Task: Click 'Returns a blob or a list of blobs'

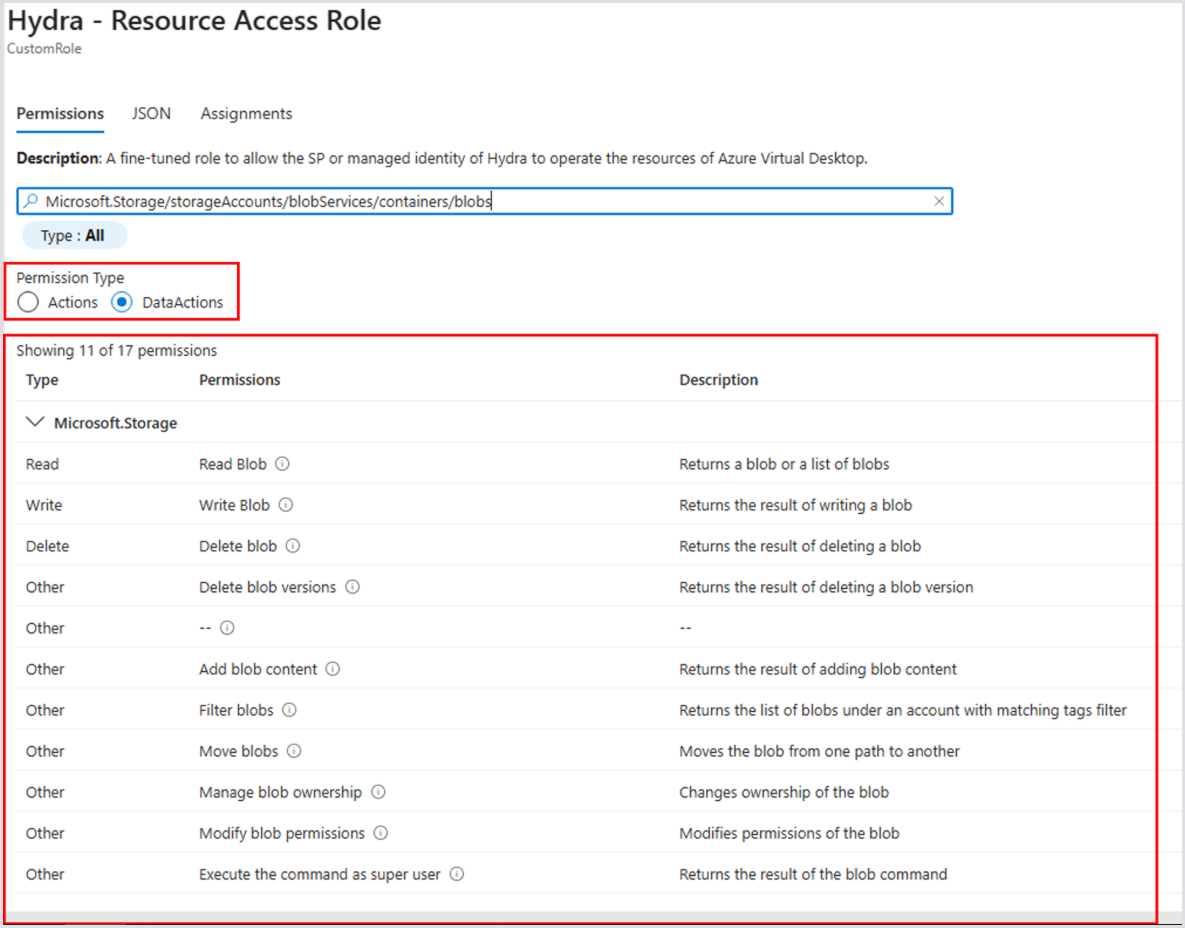Action: point(784,464)
